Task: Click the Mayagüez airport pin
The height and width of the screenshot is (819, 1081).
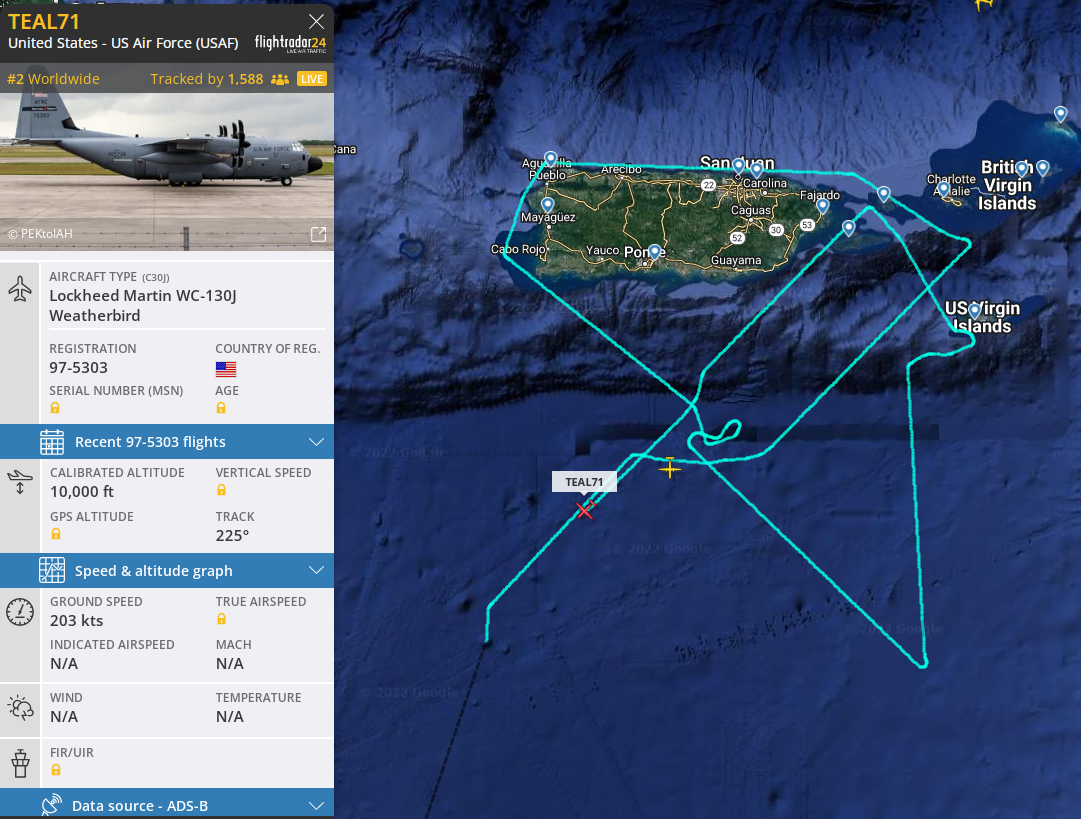Action: (547, 205)
